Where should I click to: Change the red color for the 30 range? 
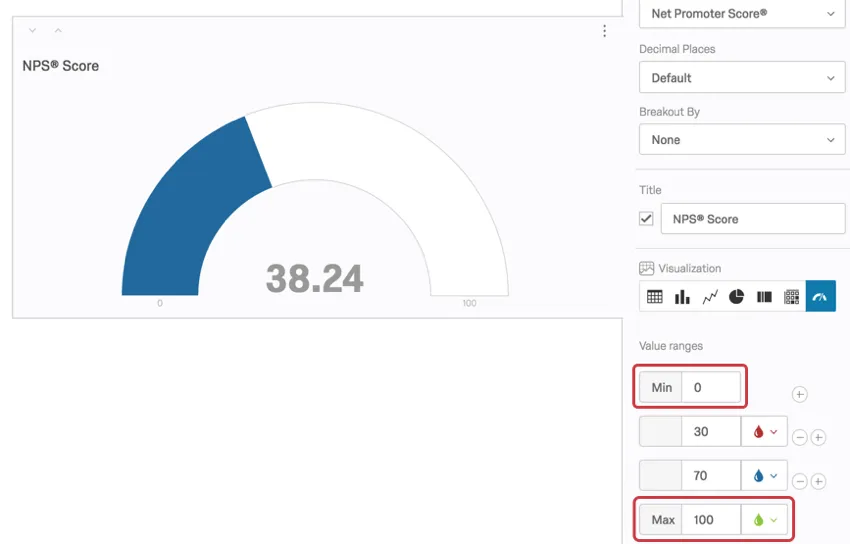[764, 432]
